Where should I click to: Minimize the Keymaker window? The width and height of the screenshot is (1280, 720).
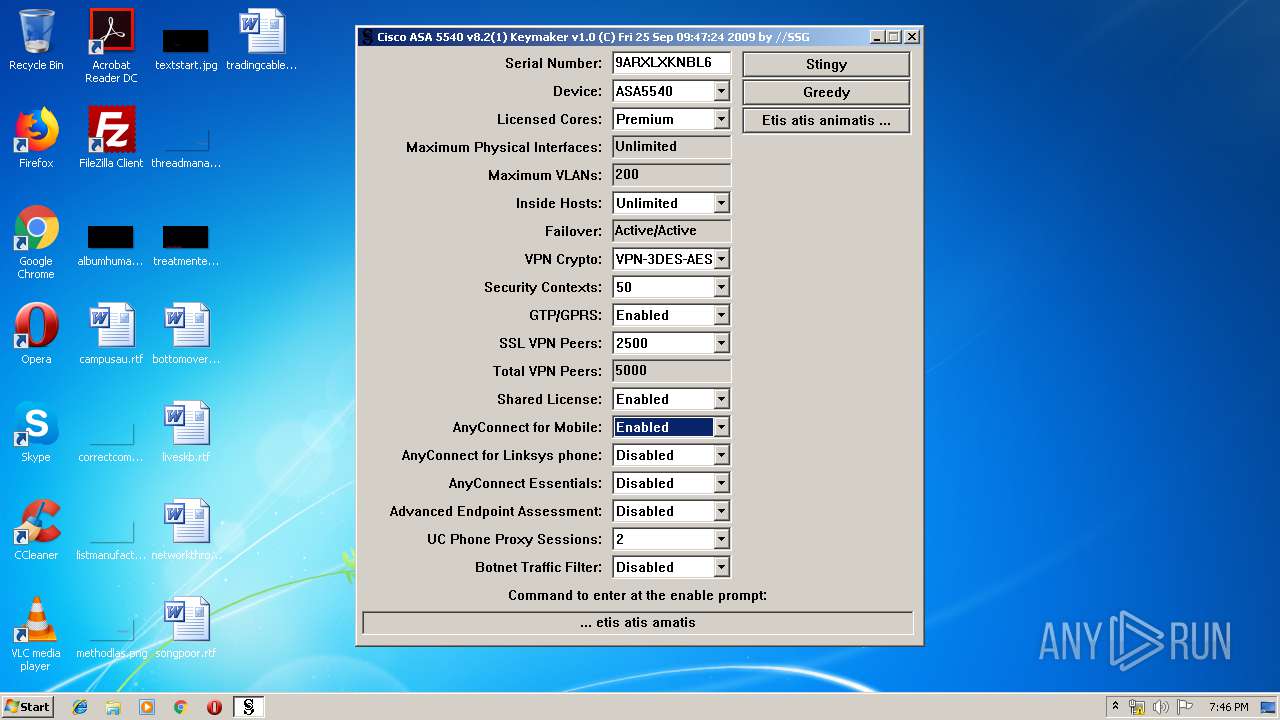[877, 37]
